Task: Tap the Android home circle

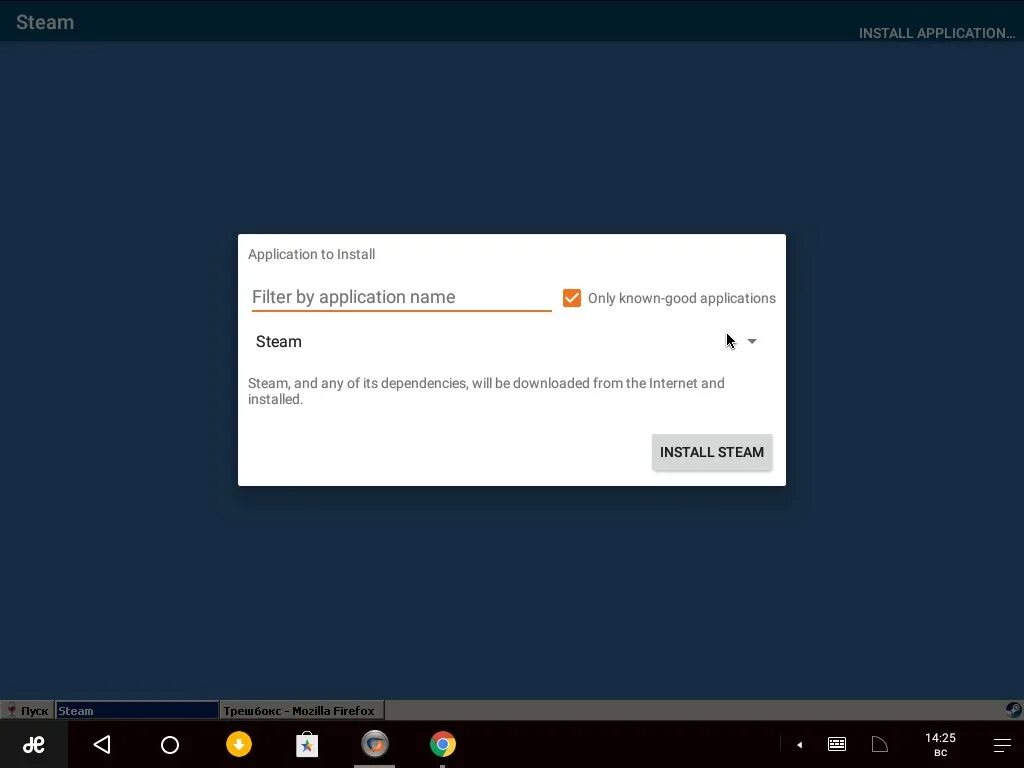Action: pyautogui.click(x=170, y=744)
